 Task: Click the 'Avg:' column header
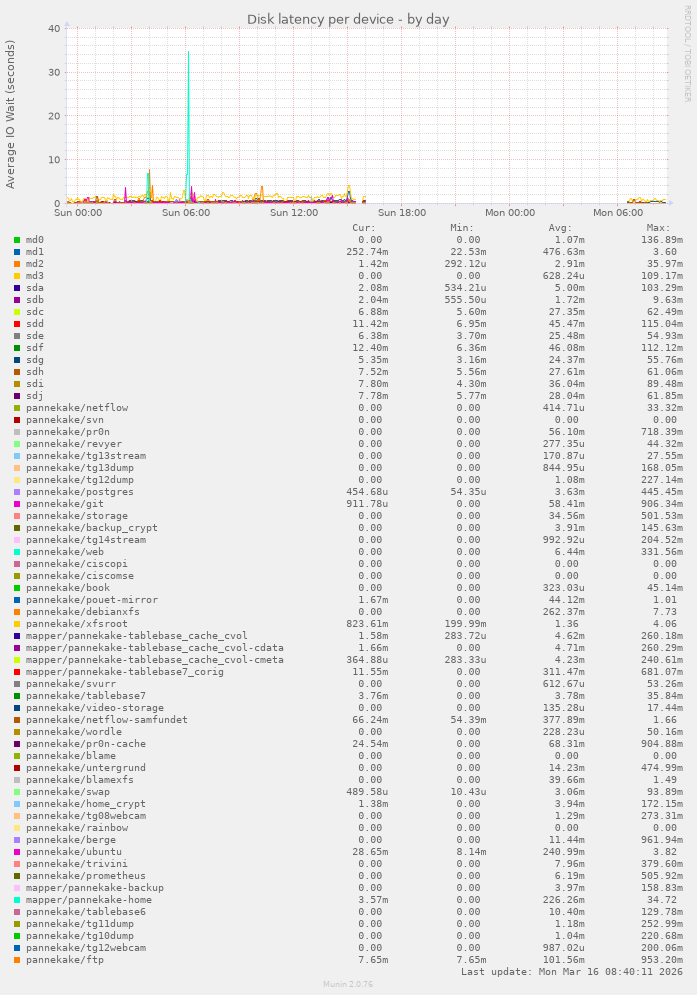pos(561,228)
